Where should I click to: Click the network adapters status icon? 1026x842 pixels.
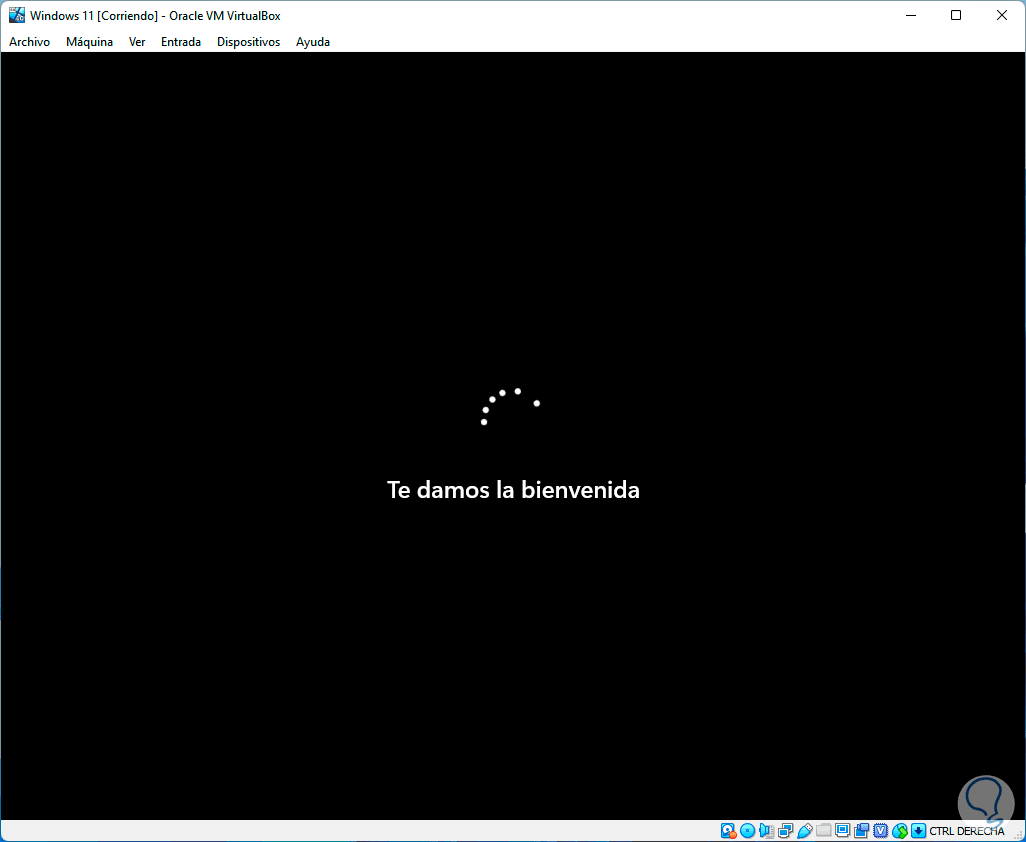point(785,831)
